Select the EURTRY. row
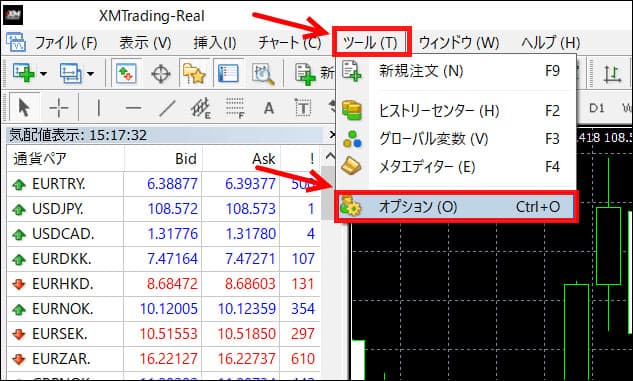This screenshot has width=633, height=381. pos(163,184)
